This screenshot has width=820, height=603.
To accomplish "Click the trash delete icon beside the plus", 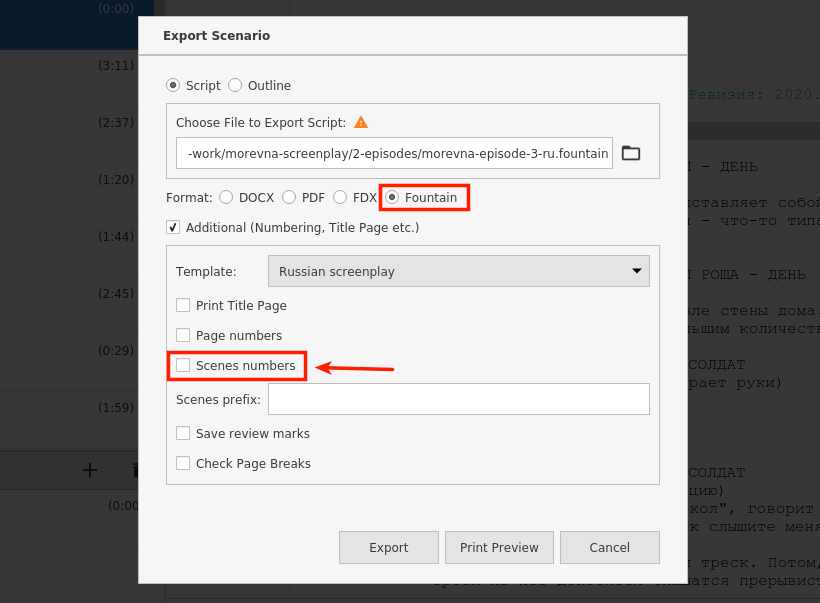I will (135, 470).
